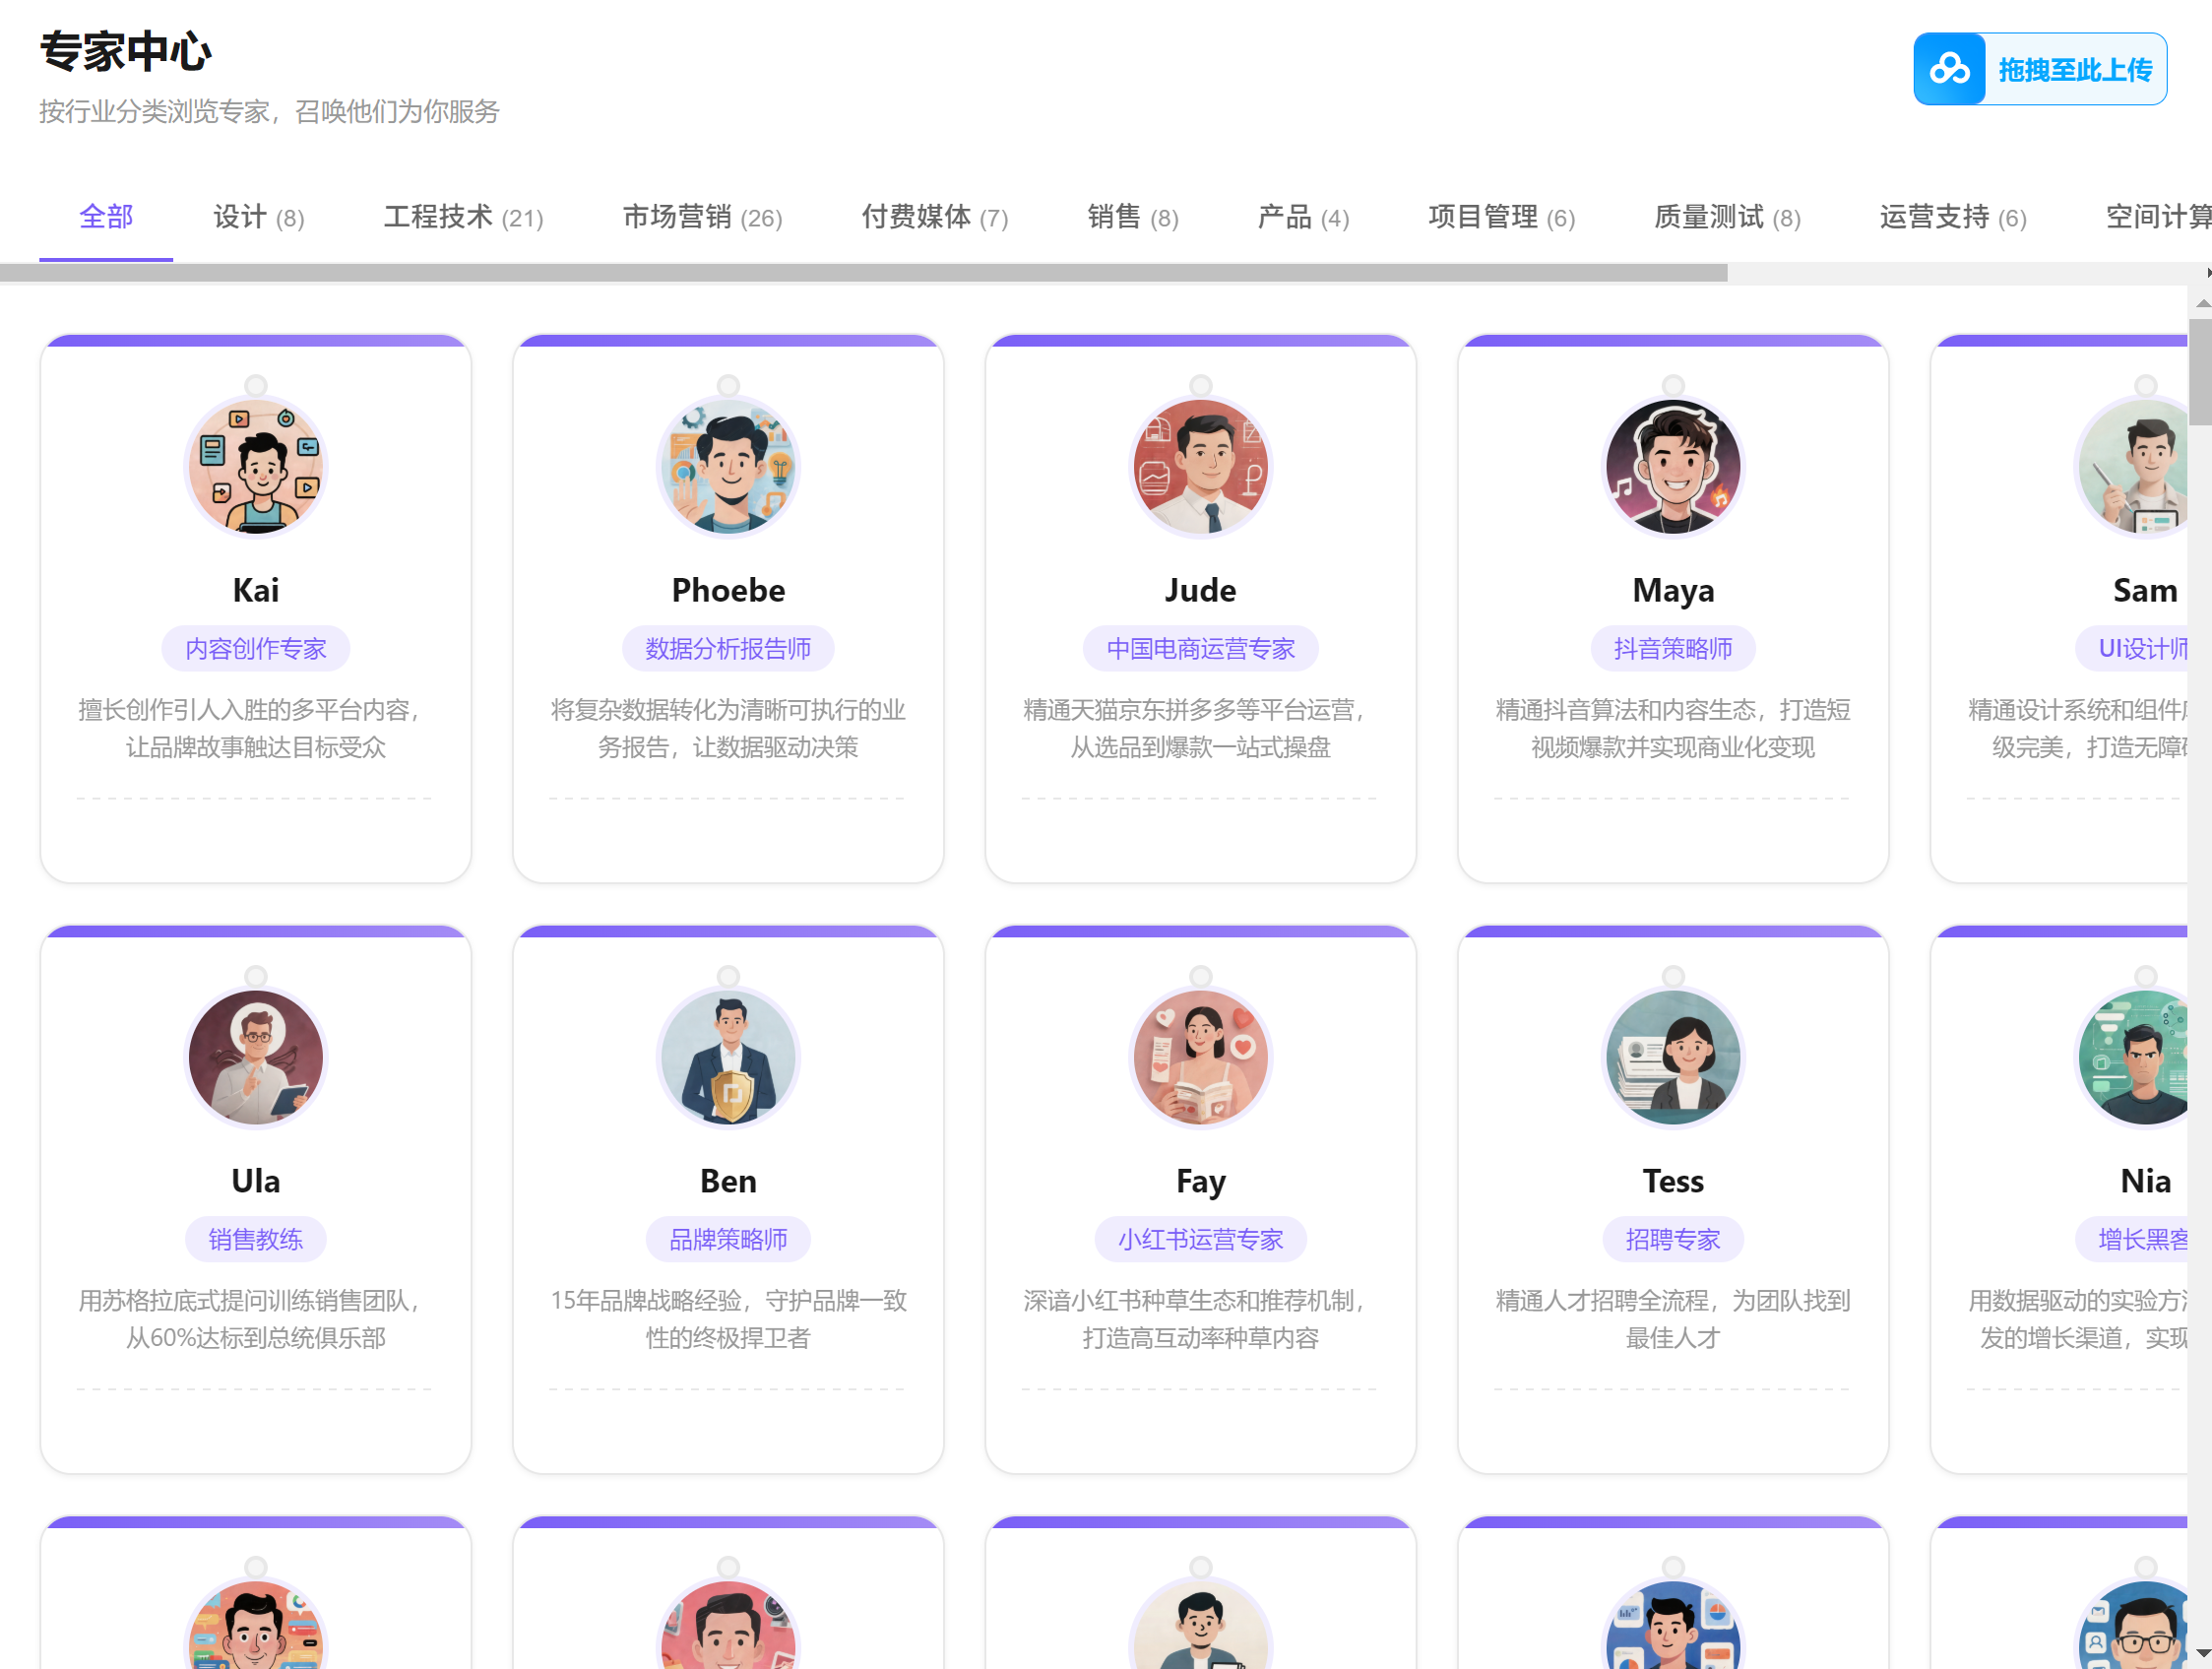The width and height of the screenshot is (2212, 1669).
Task: Click the horizontal tab scrollbar thumb
Action: 862,273
